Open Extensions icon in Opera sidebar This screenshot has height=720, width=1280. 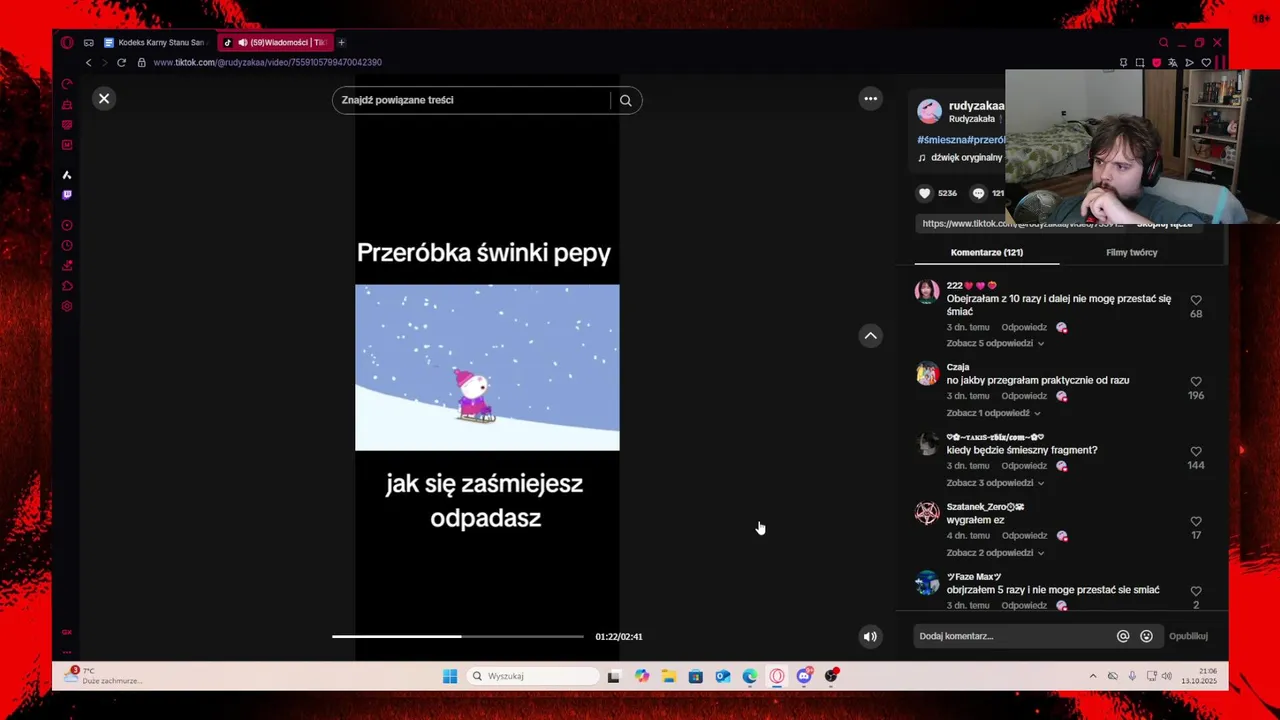click(x=67, y=287)
